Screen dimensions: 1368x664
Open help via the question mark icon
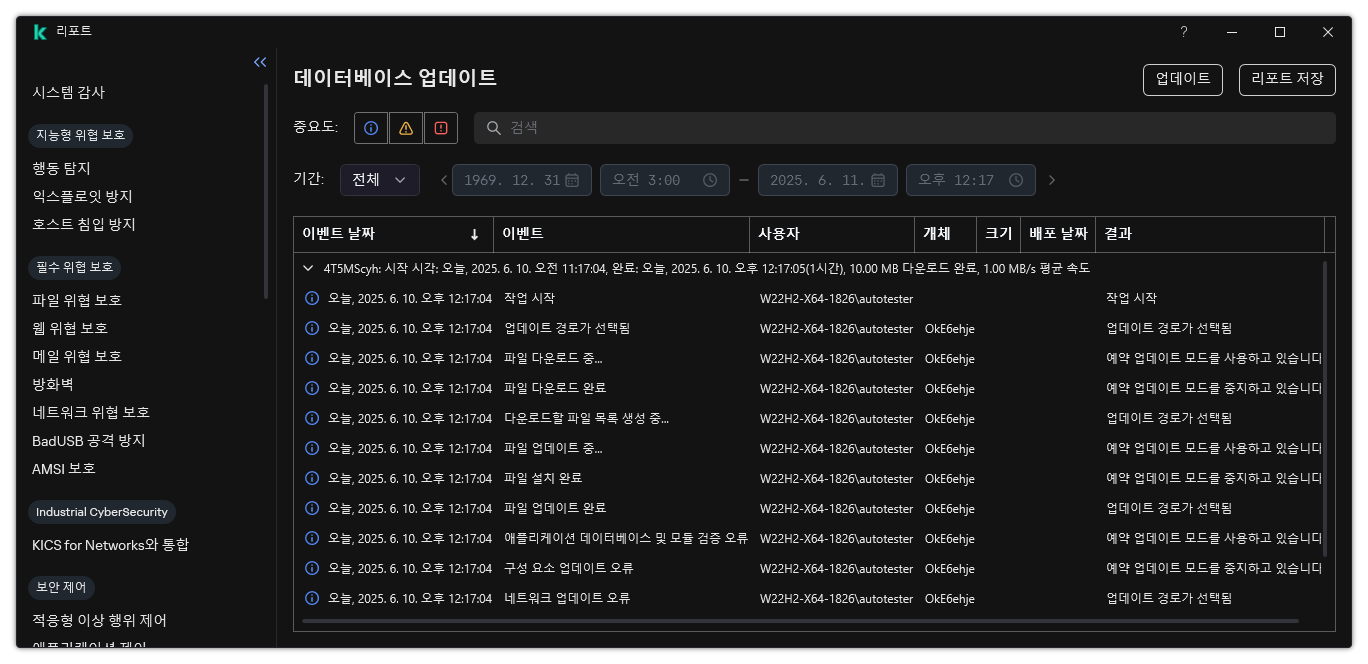click(1183, 32)
